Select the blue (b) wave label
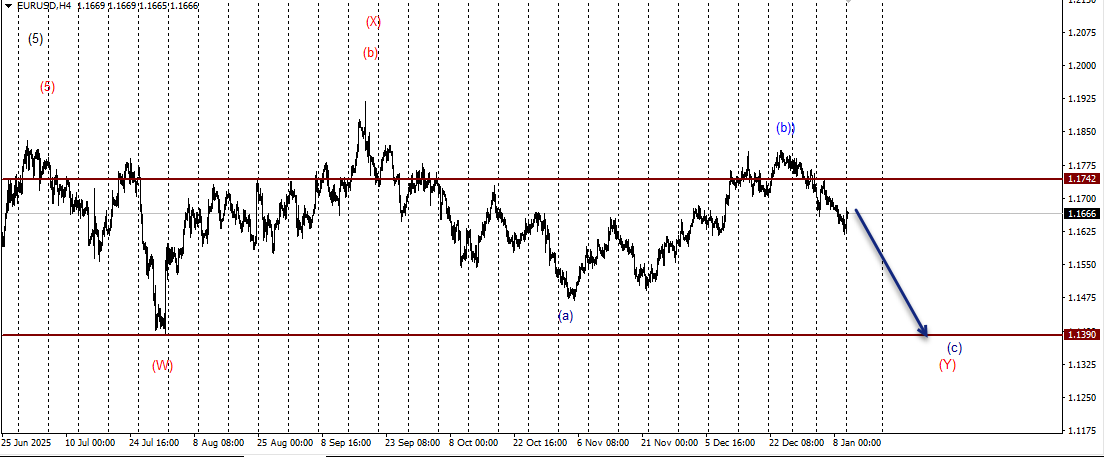Viewport: 1104px width, 457px height. 786,128
